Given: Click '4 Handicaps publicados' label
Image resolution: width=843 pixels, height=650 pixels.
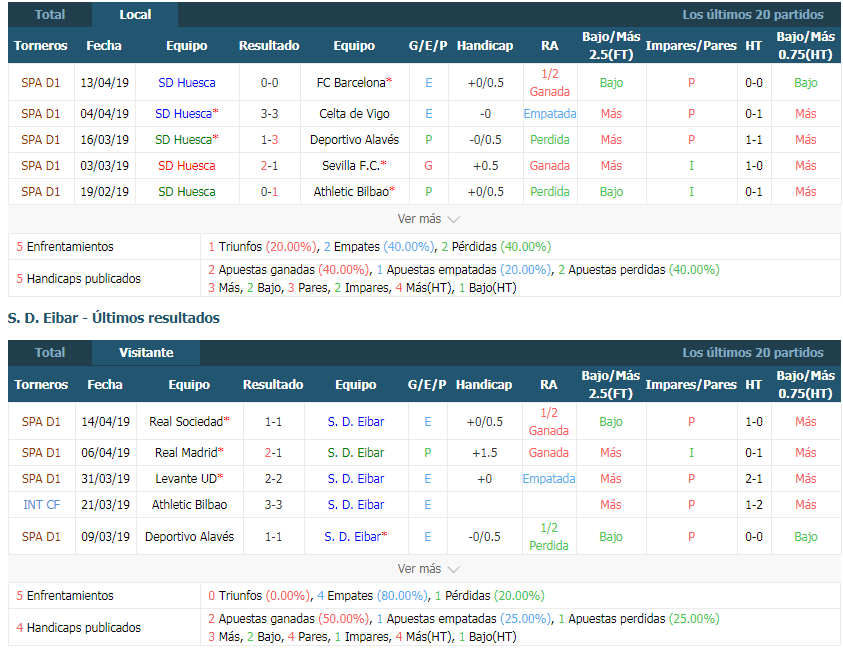Looking at the screenshot, I should [x=78, y=627].
